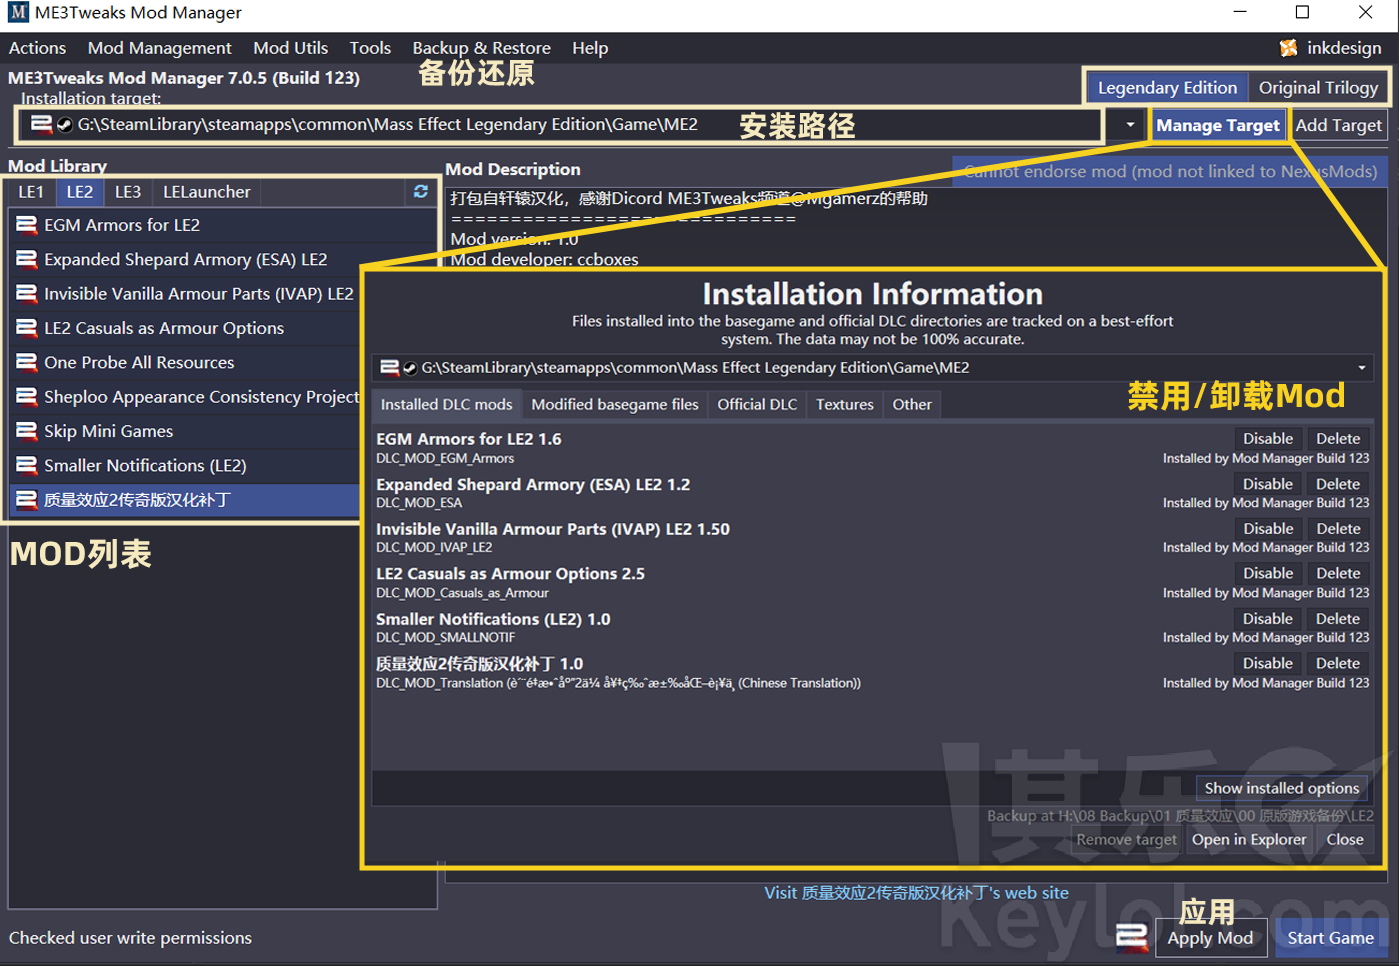1399x966 pixels.
Task: Delete Invisible Vanilla Armour Parts LE2 1.50
Action: point(1338,529)
